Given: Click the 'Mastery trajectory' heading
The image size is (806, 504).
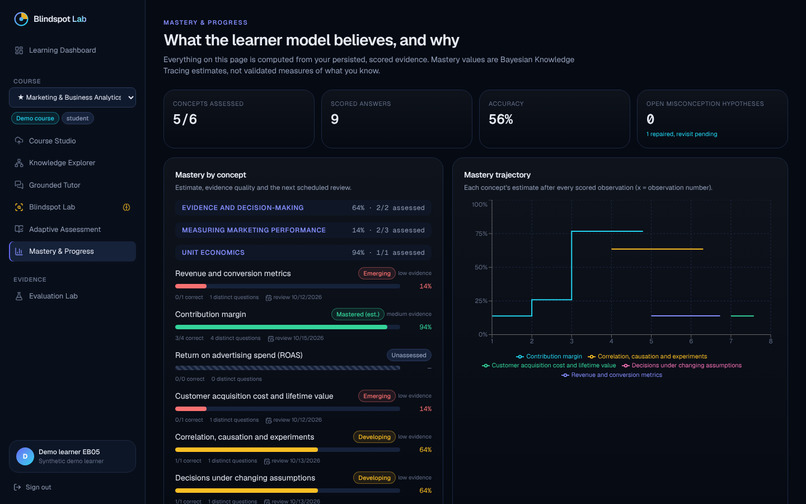Looking at the screenshot, I should 497,175.
